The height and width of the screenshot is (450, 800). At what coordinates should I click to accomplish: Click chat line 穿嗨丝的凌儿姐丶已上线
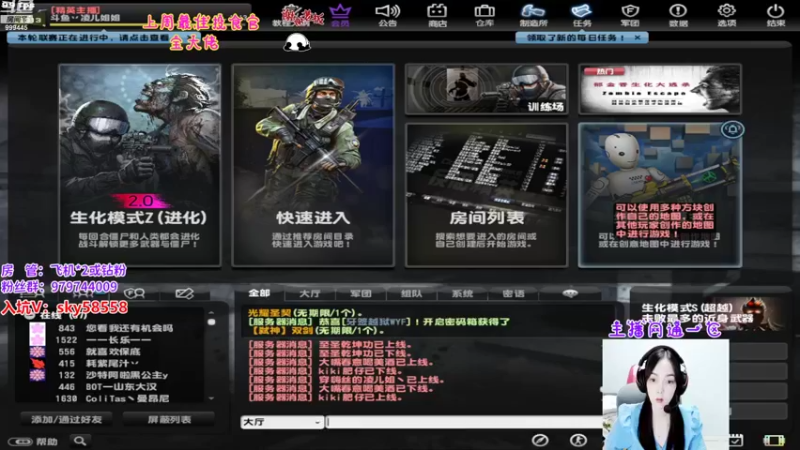[x=346, y=380]
